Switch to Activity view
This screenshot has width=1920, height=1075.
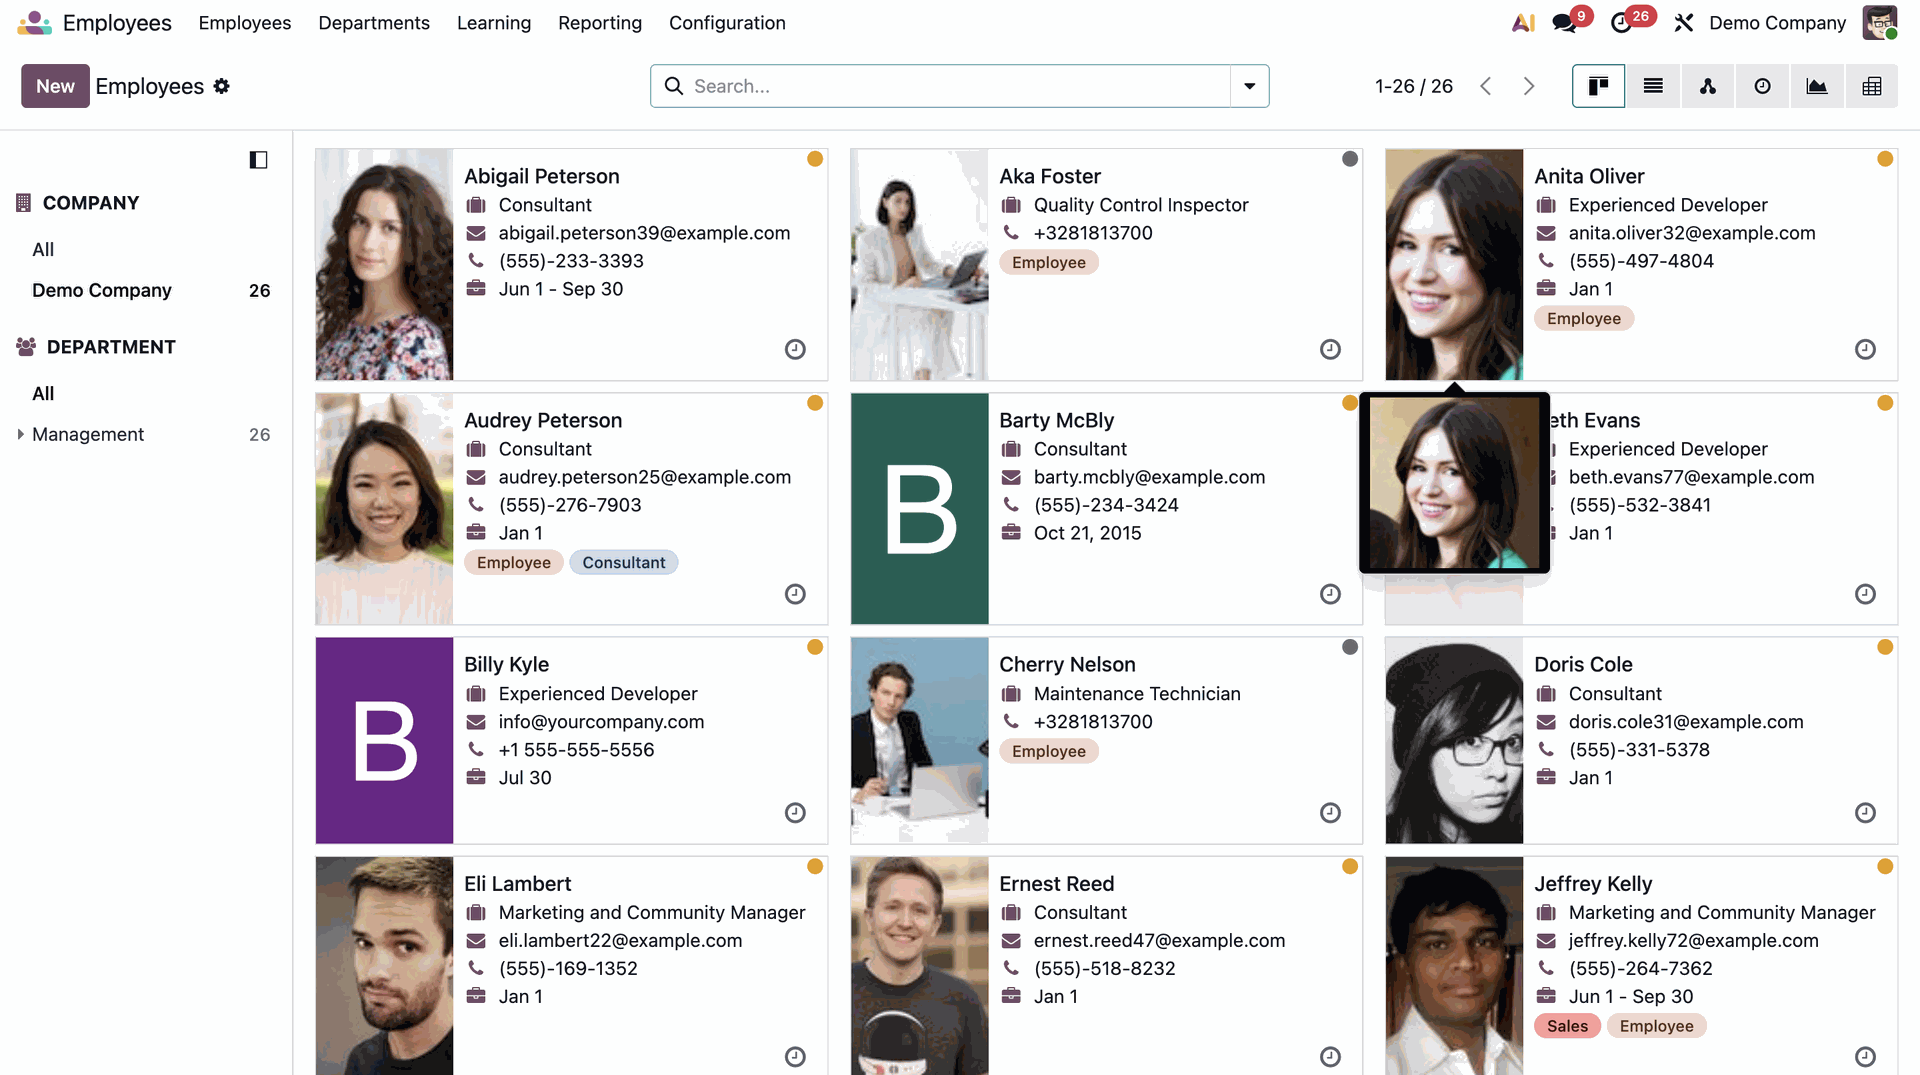[x=1762, y=86]
